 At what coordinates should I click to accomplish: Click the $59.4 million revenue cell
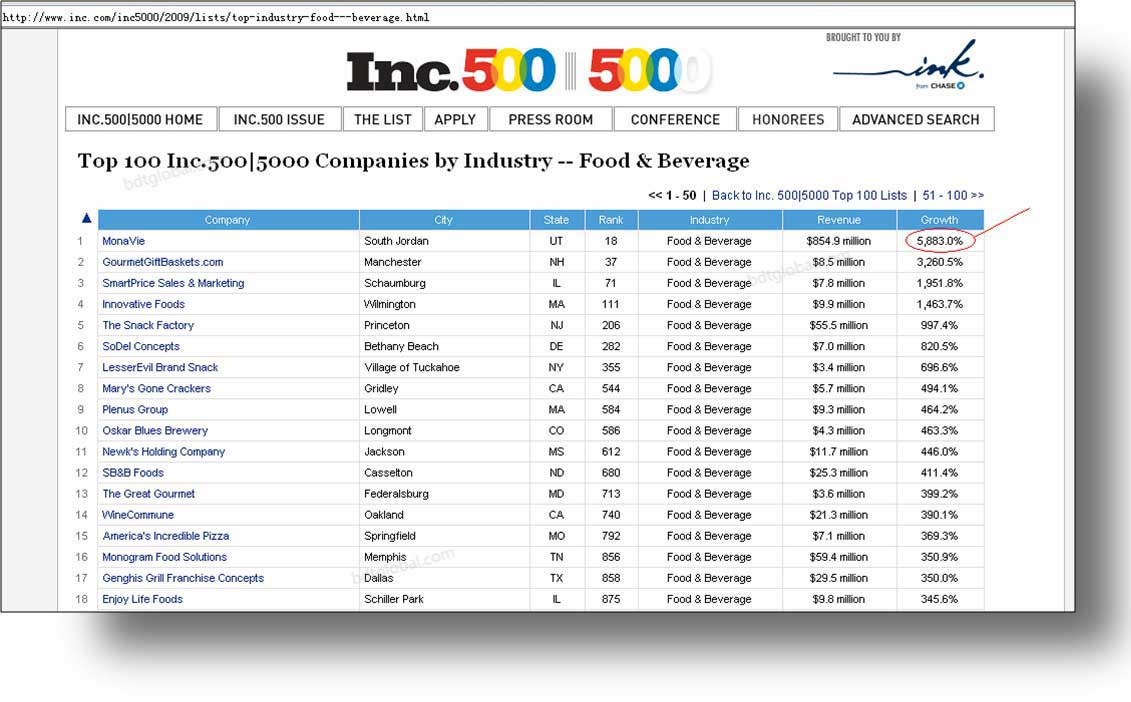click(839, 557)
